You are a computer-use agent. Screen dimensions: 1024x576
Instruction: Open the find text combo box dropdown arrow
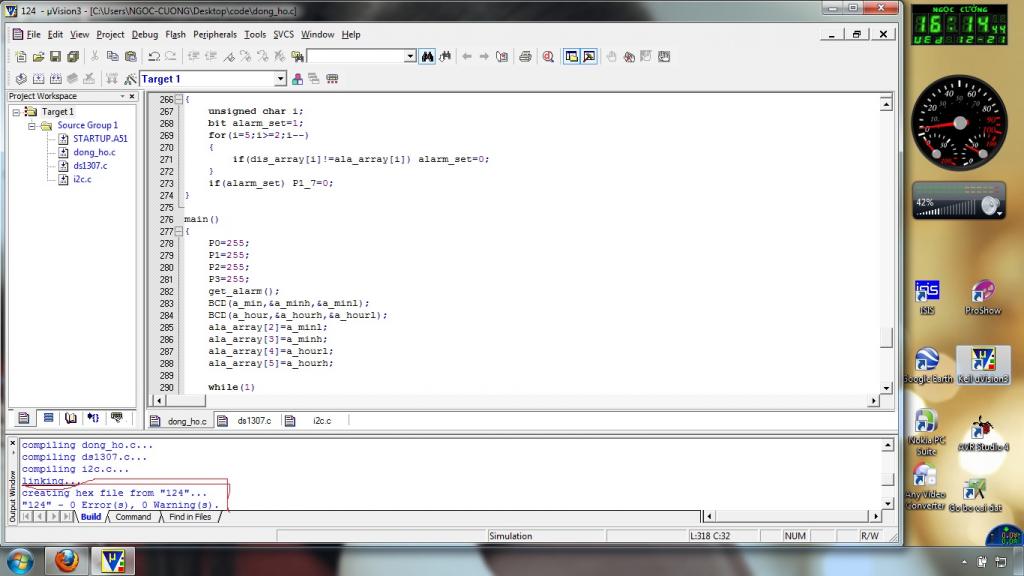coord(410,57)
